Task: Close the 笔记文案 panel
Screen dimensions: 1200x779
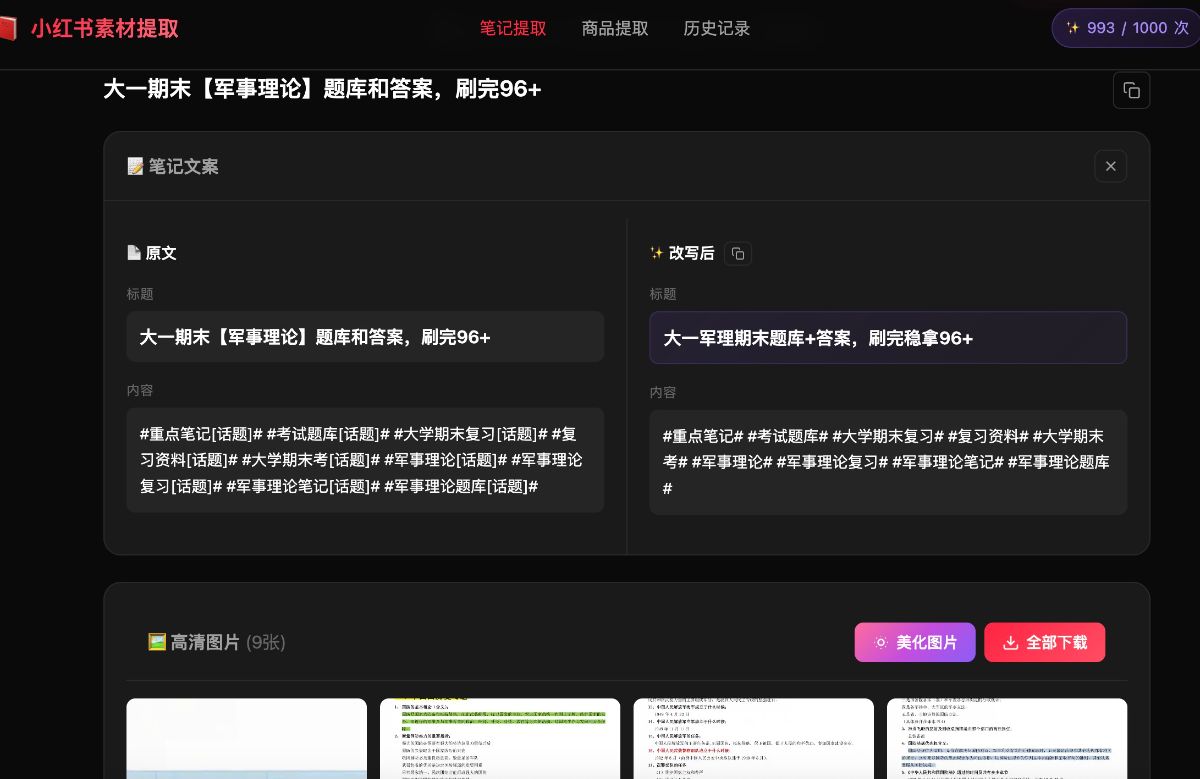Action: (1110, 166)
